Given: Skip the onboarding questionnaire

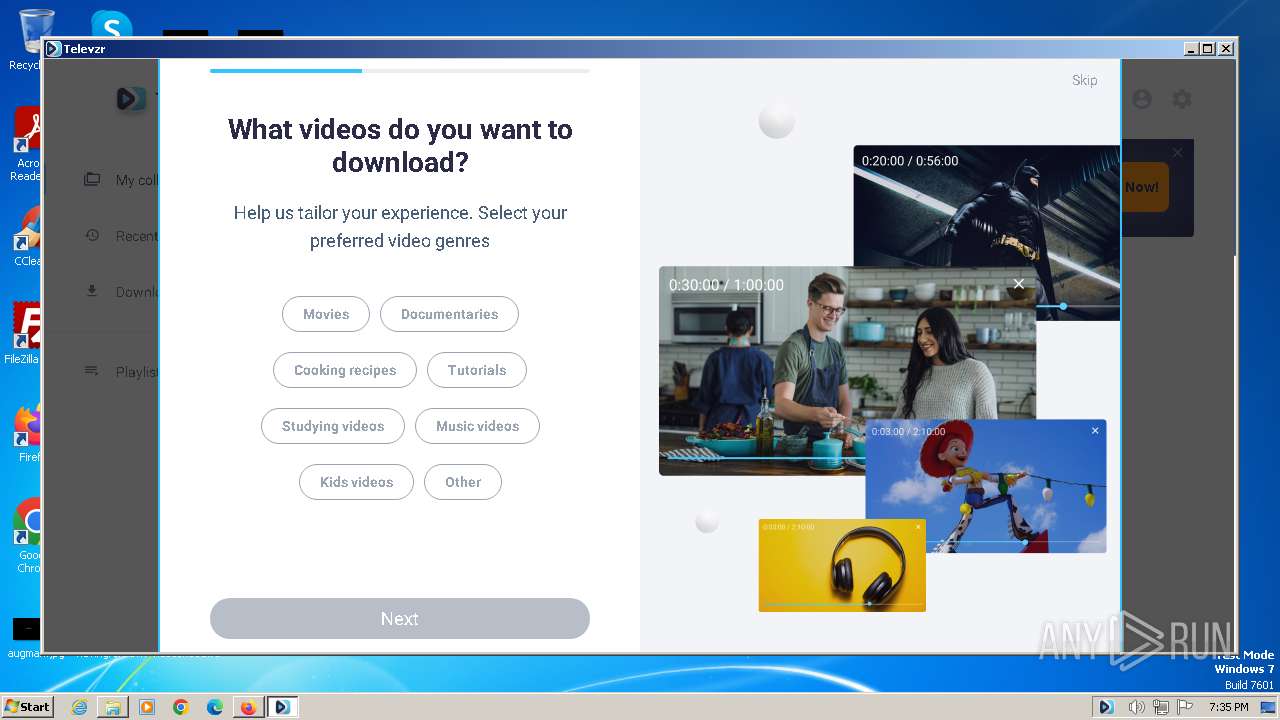Looking at the screenshot, I should click(x=1084, y=80).
